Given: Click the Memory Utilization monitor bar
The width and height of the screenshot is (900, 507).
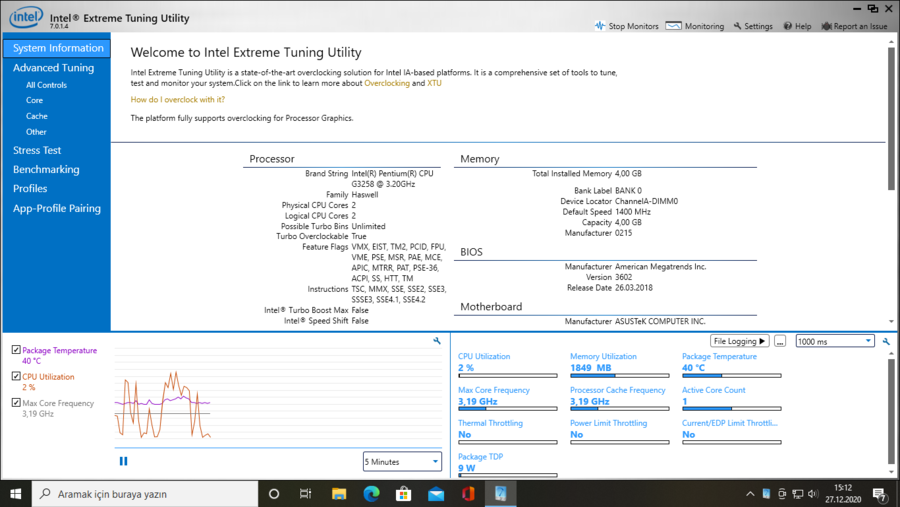Looking at the screenshot, I should pos(619,376).
